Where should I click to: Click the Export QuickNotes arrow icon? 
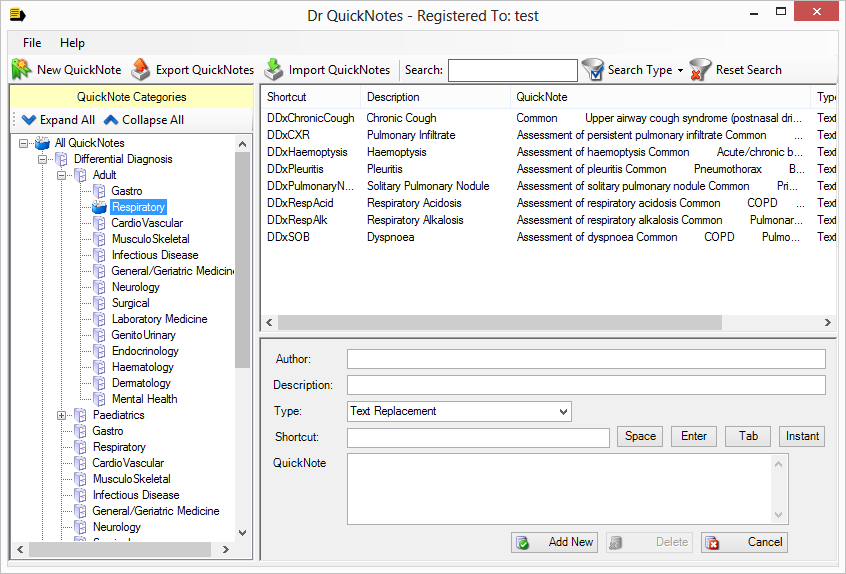pyautogui.click(x=140, y=70)
